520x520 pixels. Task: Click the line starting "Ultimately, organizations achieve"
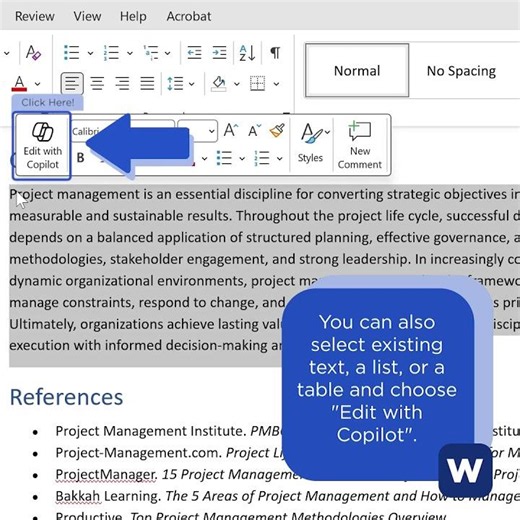click(x=146, y=324)
